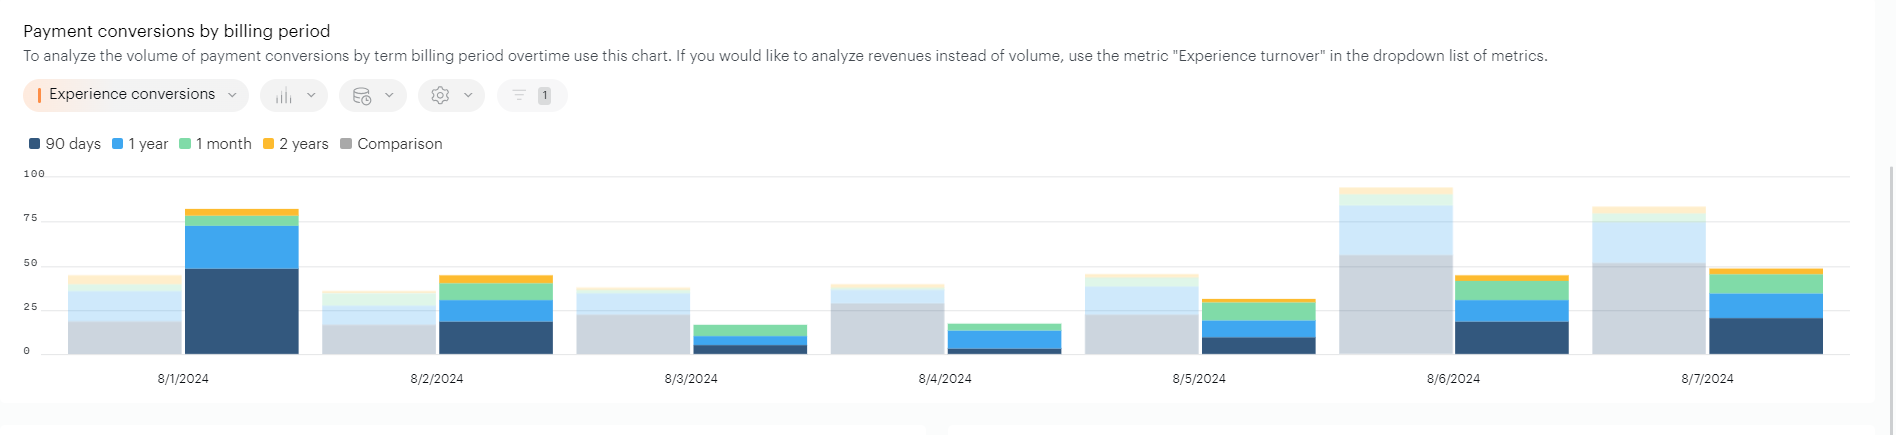Click the 8/4/2024 date axis label
Viewport: 1896px width, 435px height.
[x=945, y=379]
